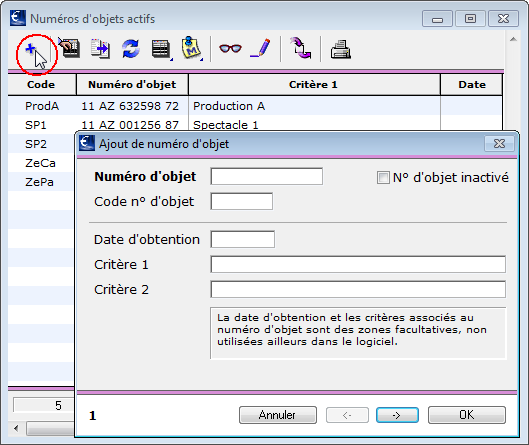Click the Critère 1 column header
This screenshot has height=445, width=529.
click(314, 84)
